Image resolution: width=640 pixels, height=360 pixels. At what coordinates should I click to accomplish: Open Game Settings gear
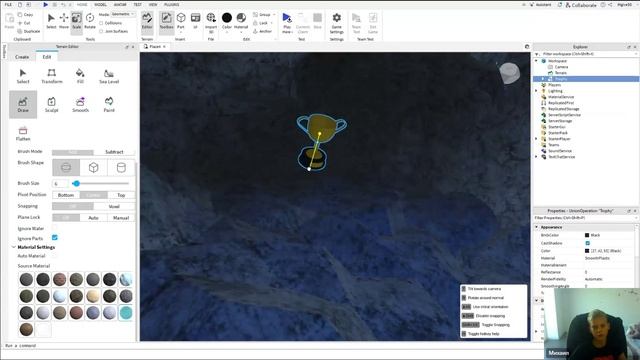pyautogui.click(x=336, y=22)
